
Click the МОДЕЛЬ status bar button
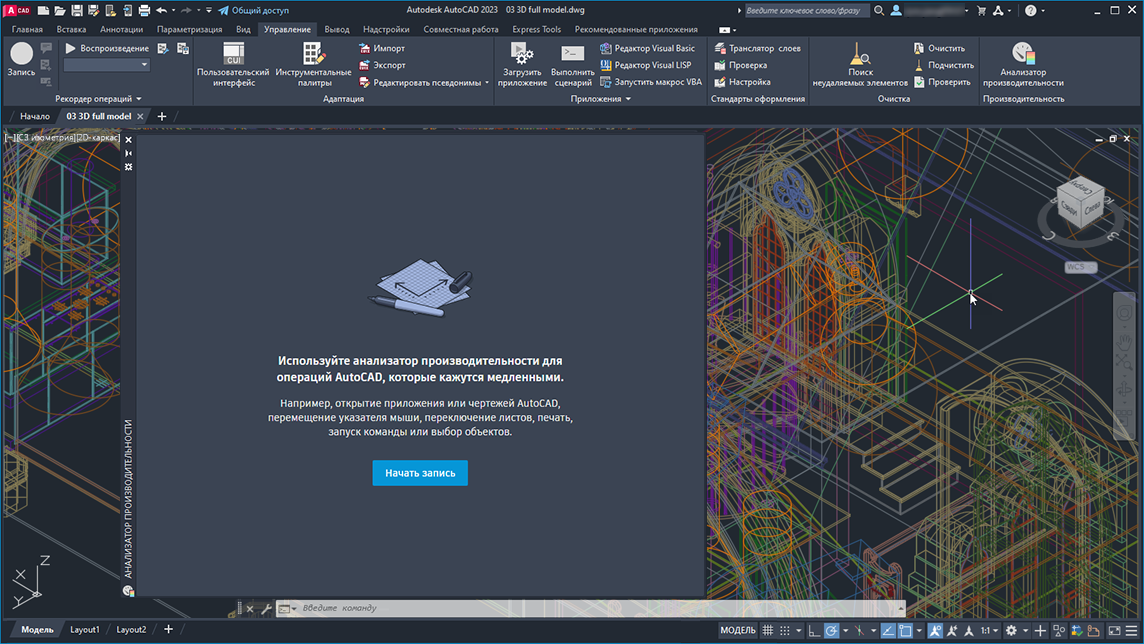(x=738, y=630)
